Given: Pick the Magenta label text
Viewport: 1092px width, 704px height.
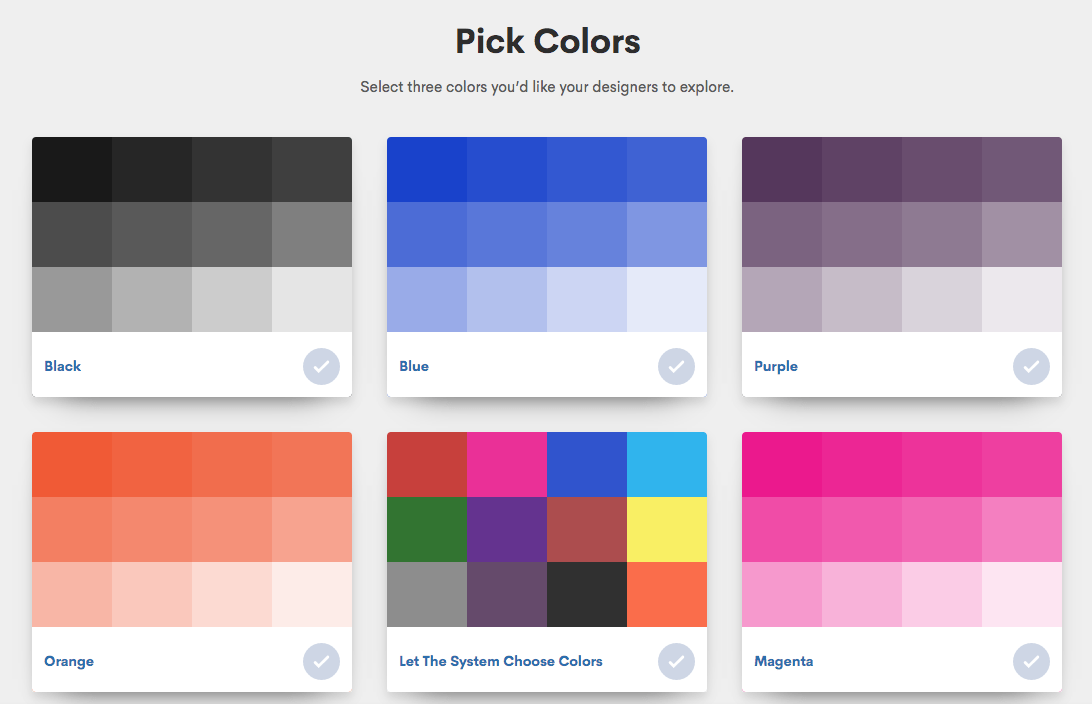Looking at the screenshot, I should [784, 661].
